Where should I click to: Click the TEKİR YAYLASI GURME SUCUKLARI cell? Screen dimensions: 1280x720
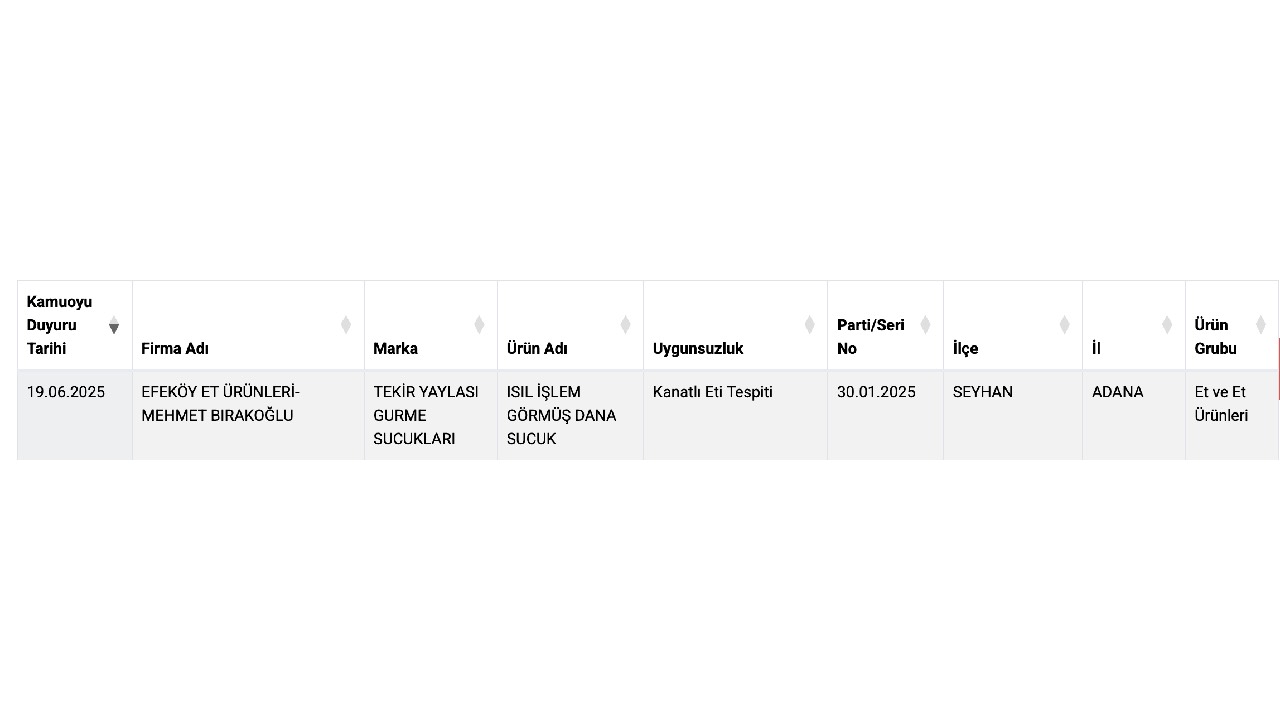[431, 415]
